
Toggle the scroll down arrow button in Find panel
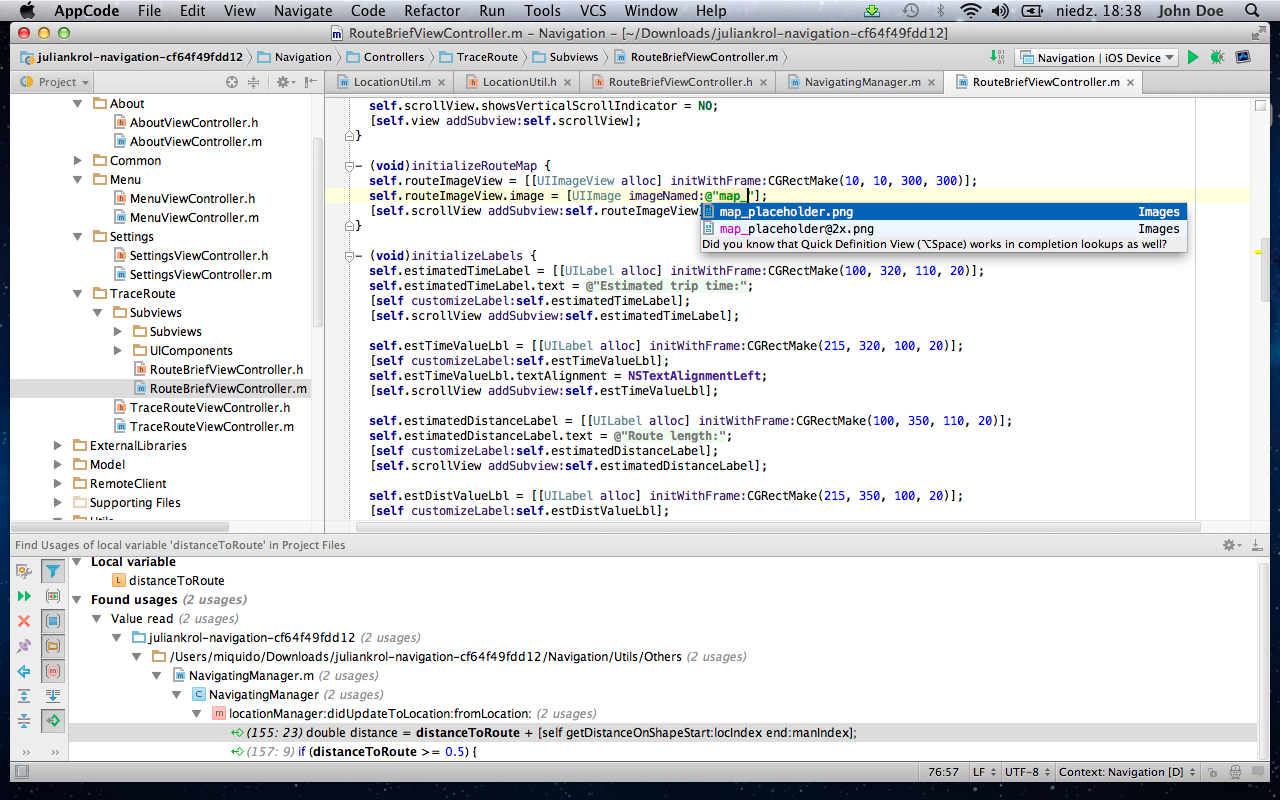[x=53, y=696]
